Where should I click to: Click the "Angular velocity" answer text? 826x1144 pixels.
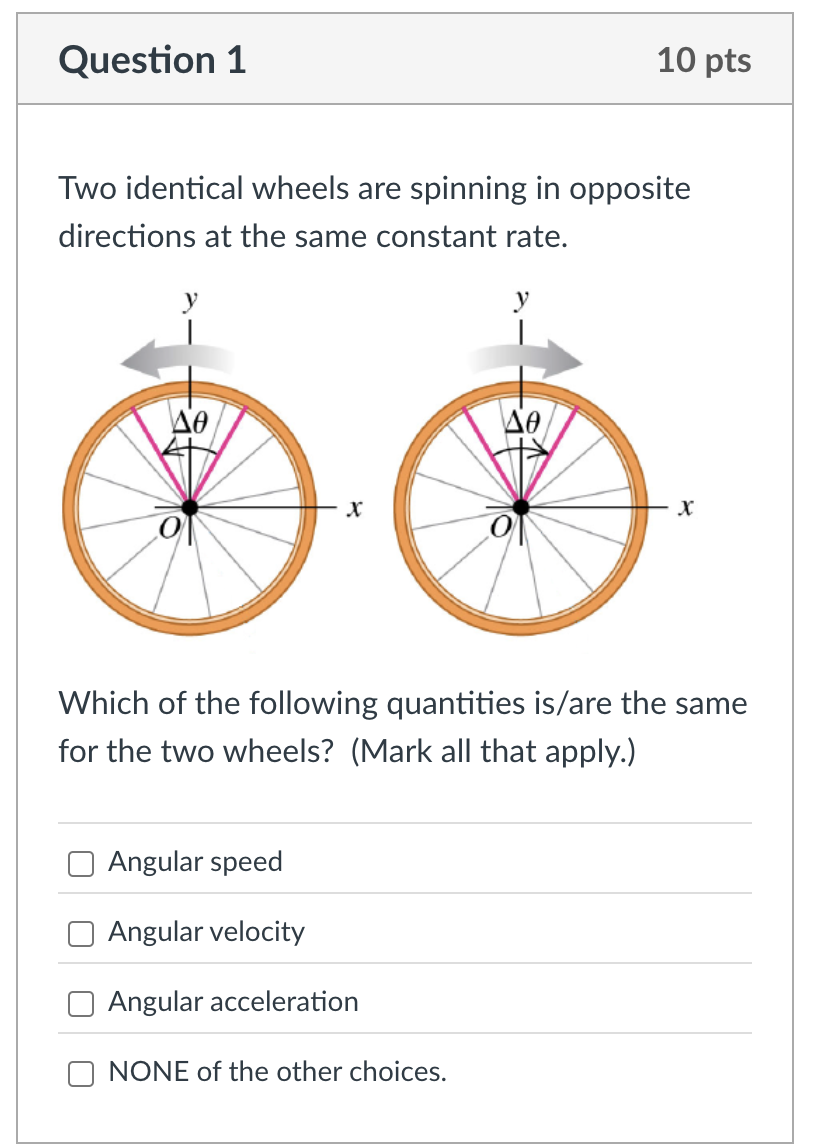pyautogui.click(x=206, y=932)
